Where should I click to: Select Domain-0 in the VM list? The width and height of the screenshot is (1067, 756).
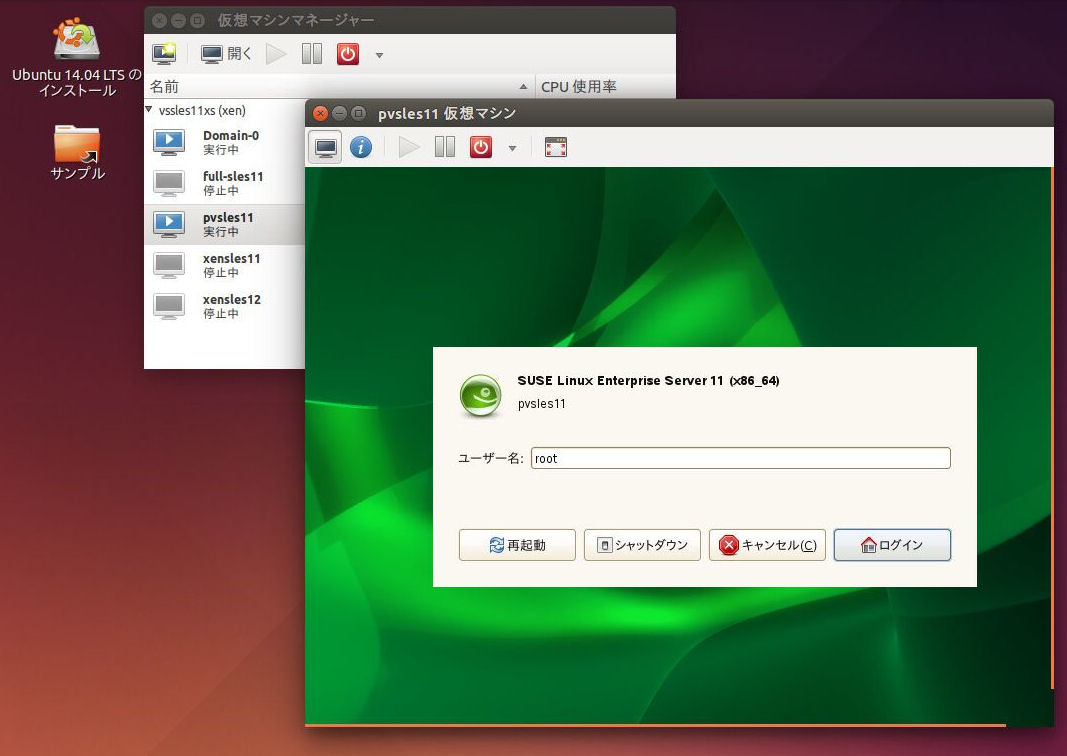coord(225,142)
